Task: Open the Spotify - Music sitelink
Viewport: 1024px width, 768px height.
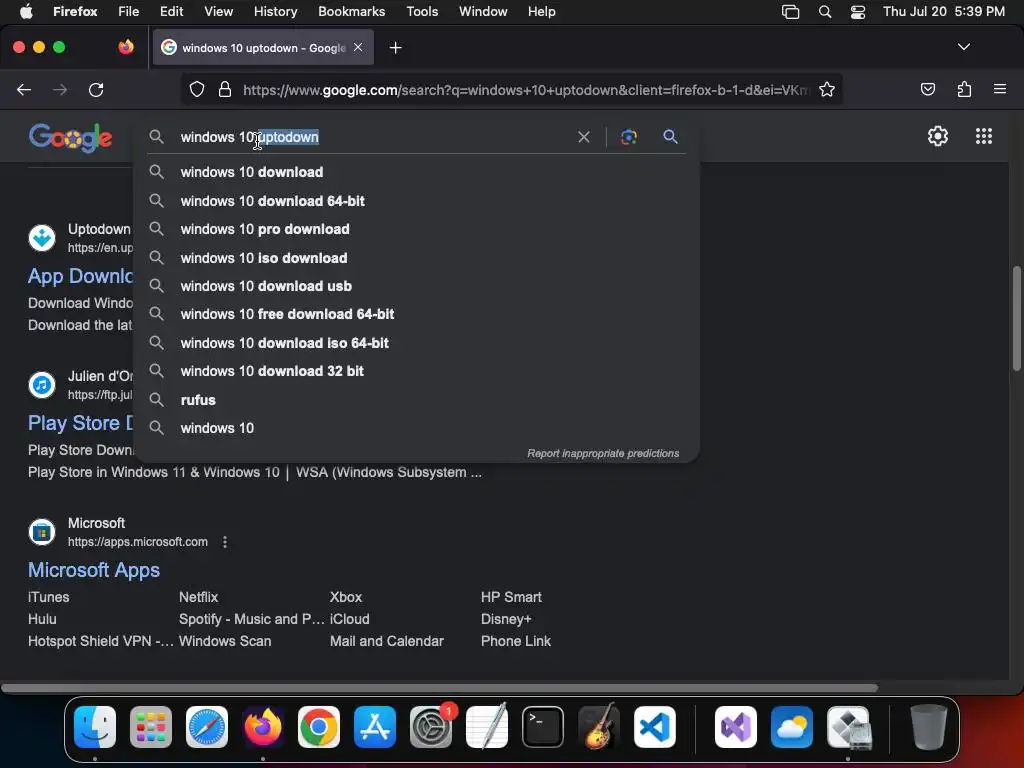Action: click(251, 619)
